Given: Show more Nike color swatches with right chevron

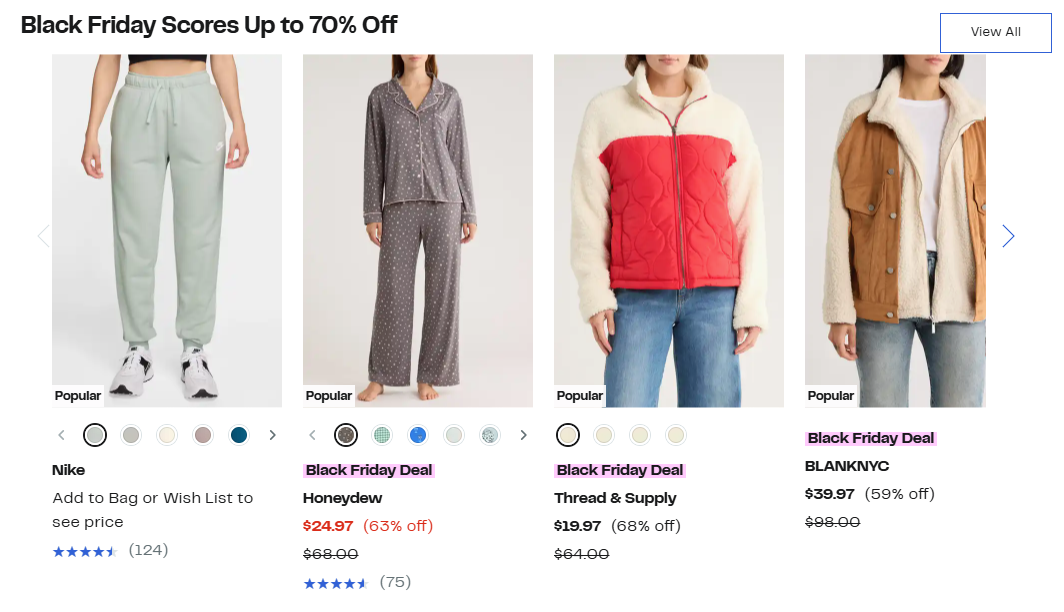Looking at the screenshot, I should 272,435.
